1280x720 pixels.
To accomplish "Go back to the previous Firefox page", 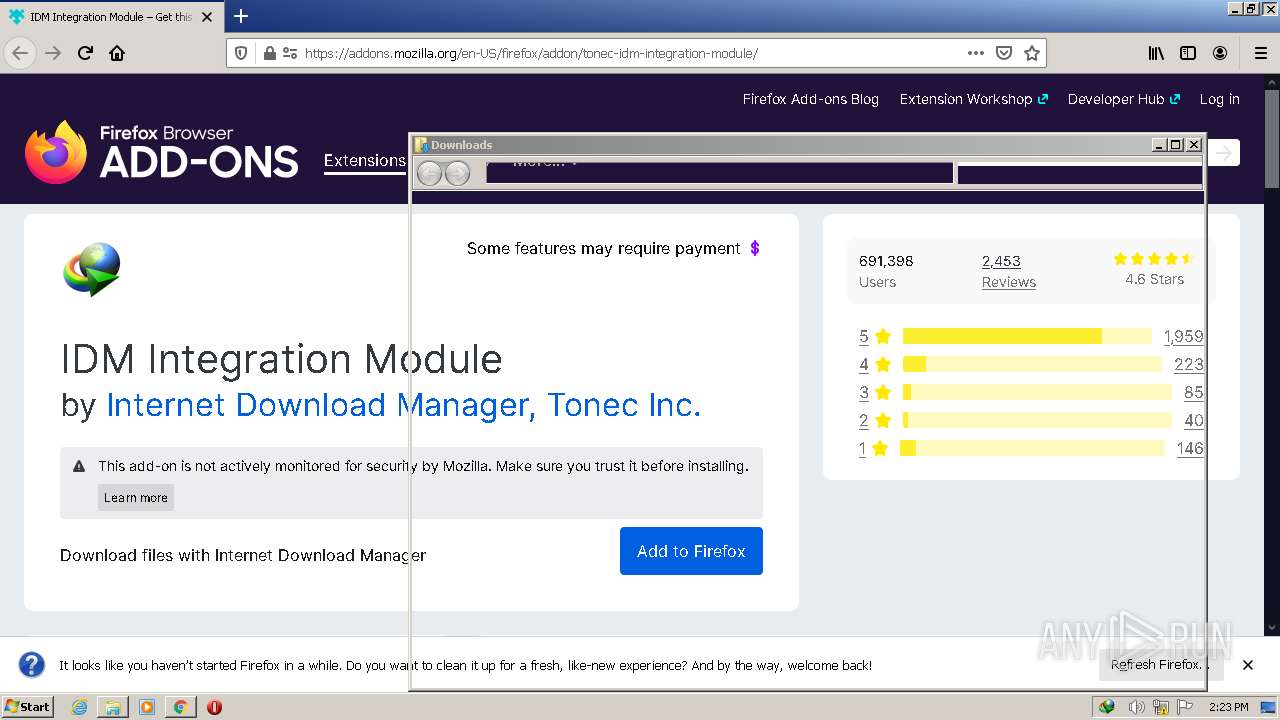I will point(20,53).
